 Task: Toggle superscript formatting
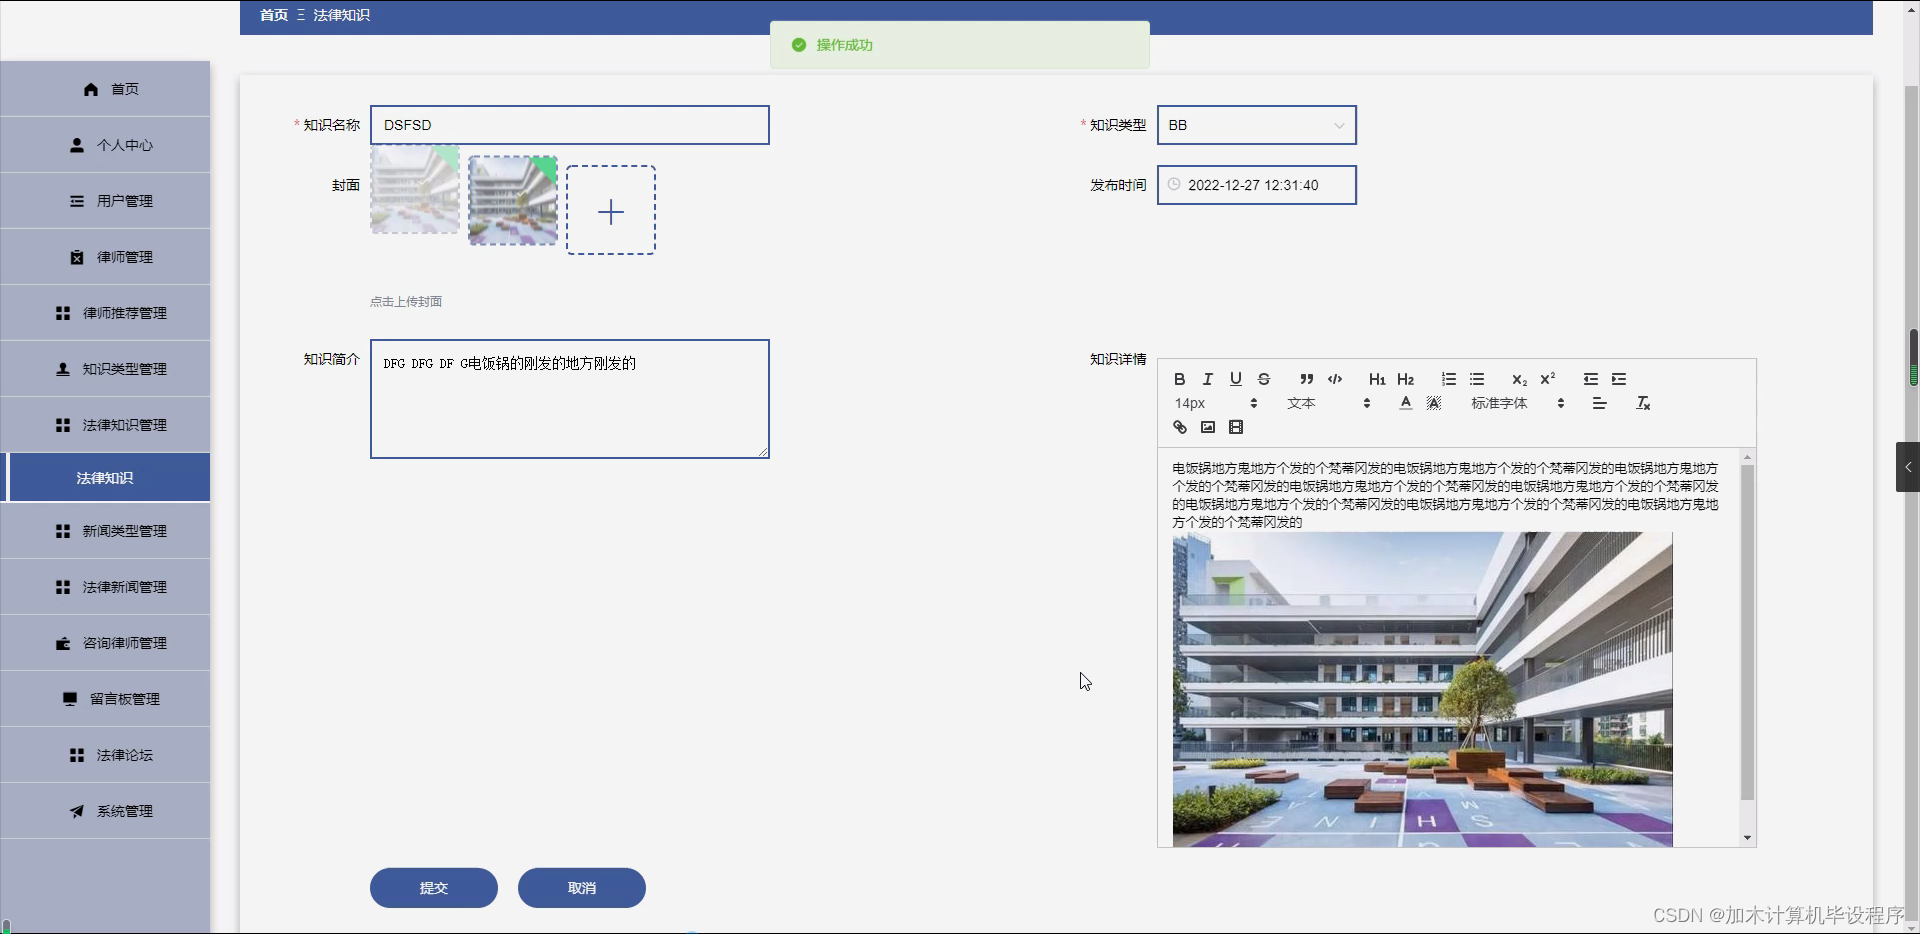1548,378
